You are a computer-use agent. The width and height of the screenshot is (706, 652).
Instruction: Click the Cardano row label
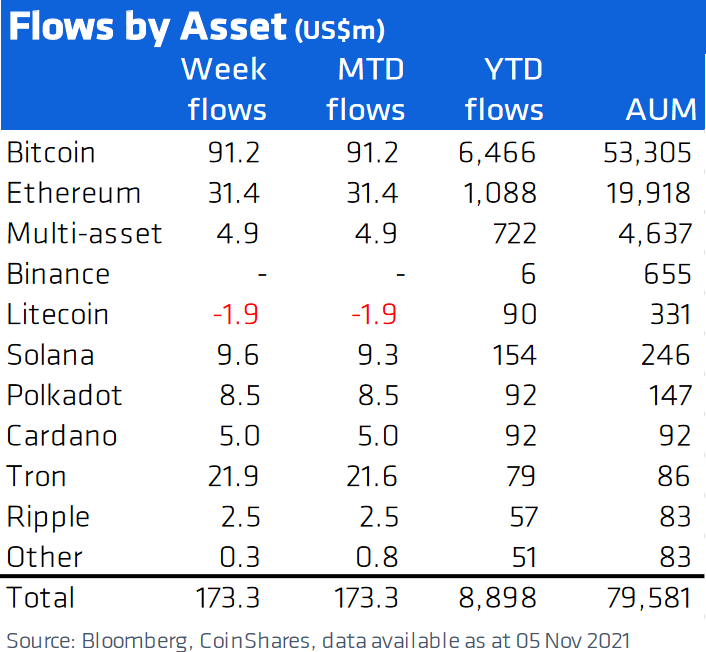point(62,436)
